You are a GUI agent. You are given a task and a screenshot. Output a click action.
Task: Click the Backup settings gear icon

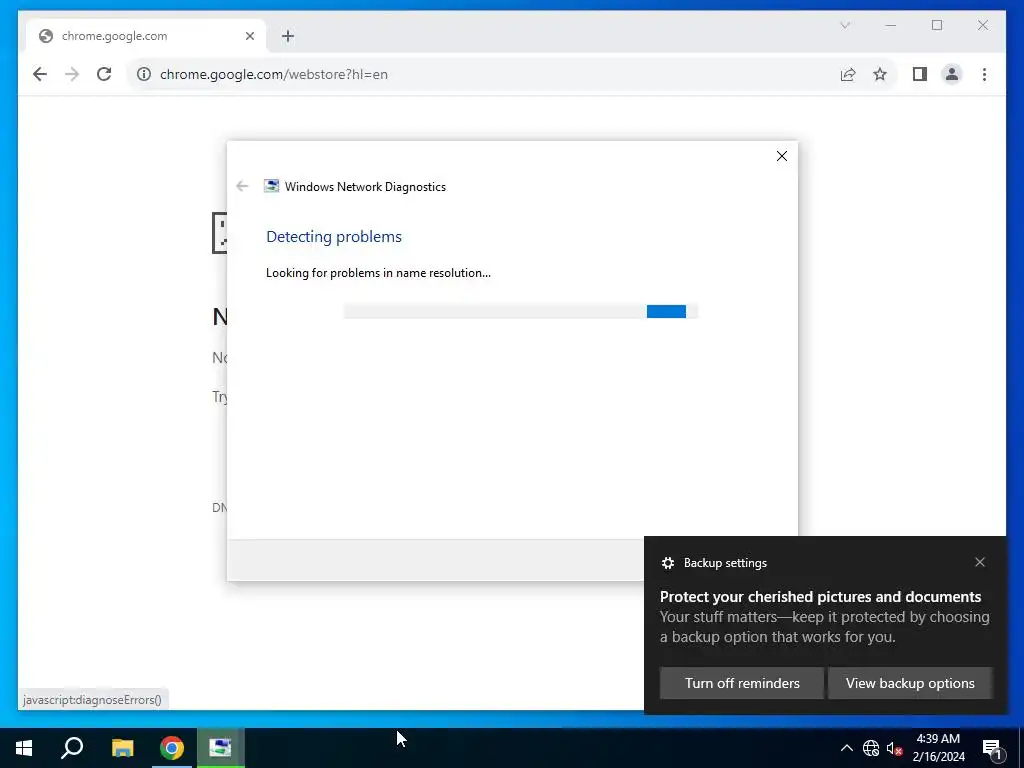tap(667, 563)
